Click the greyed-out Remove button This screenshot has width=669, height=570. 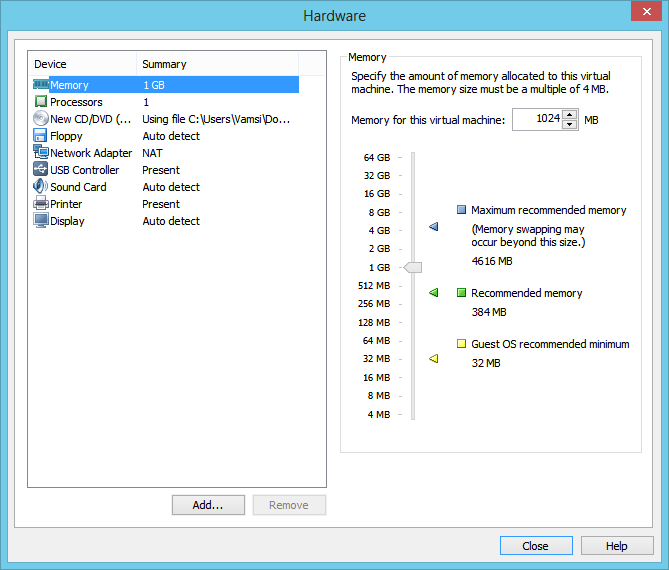(289, 505)
